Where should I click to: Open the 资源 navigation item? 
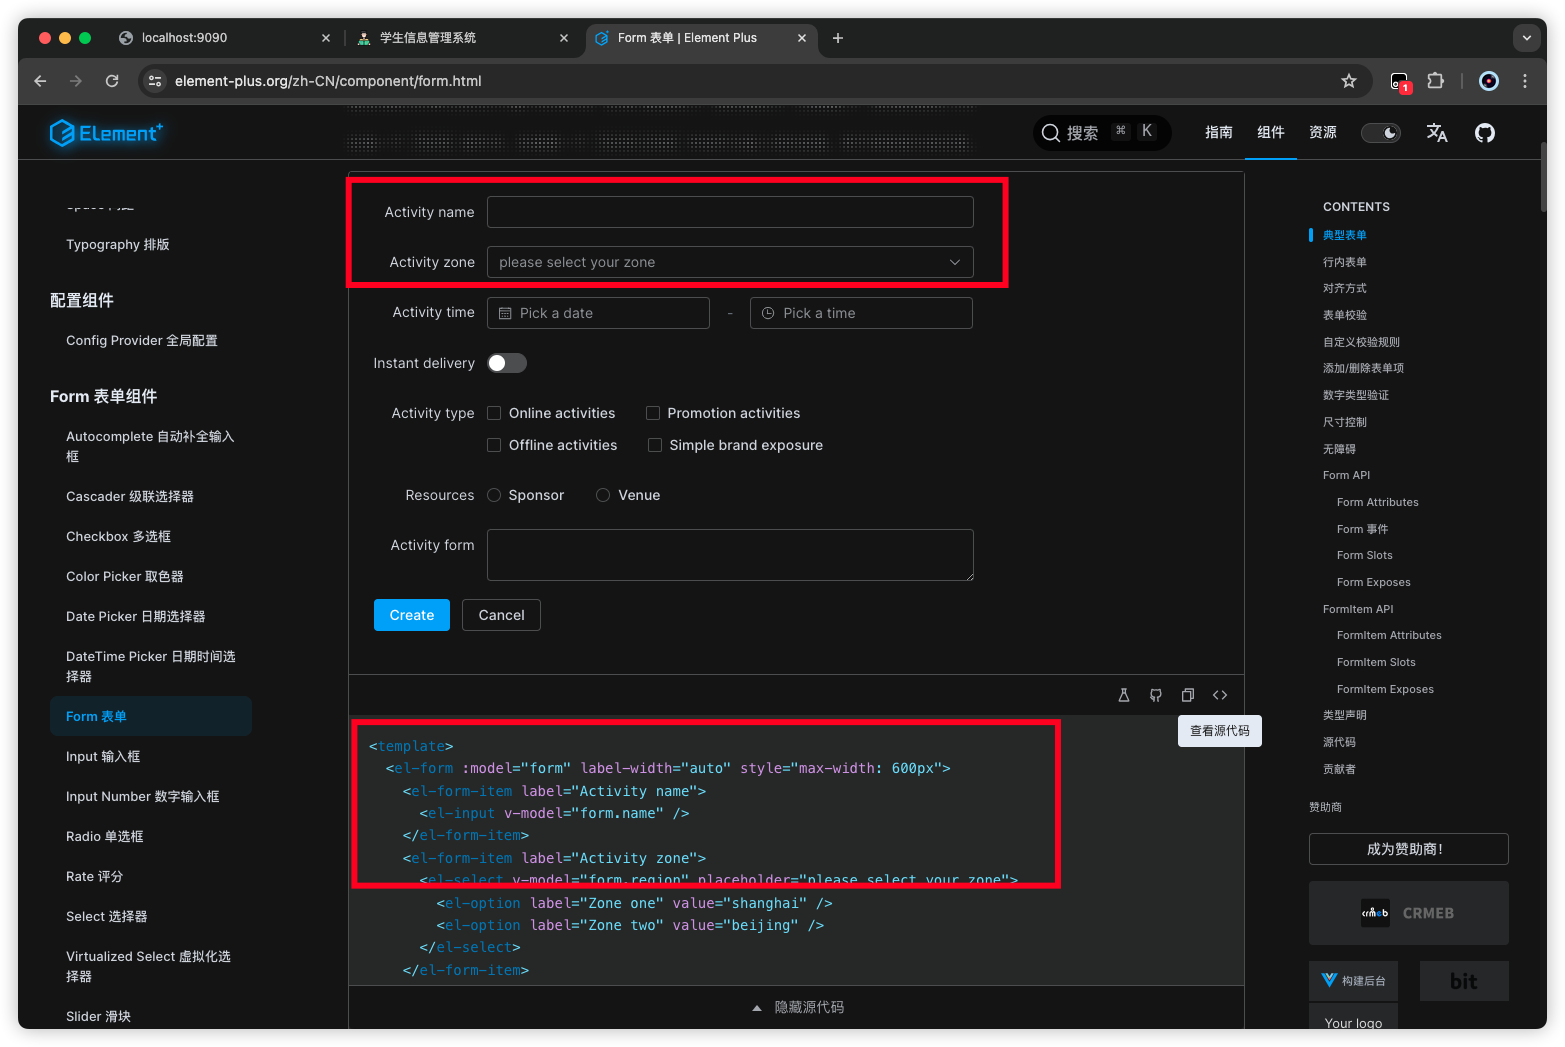point(1323,133)
